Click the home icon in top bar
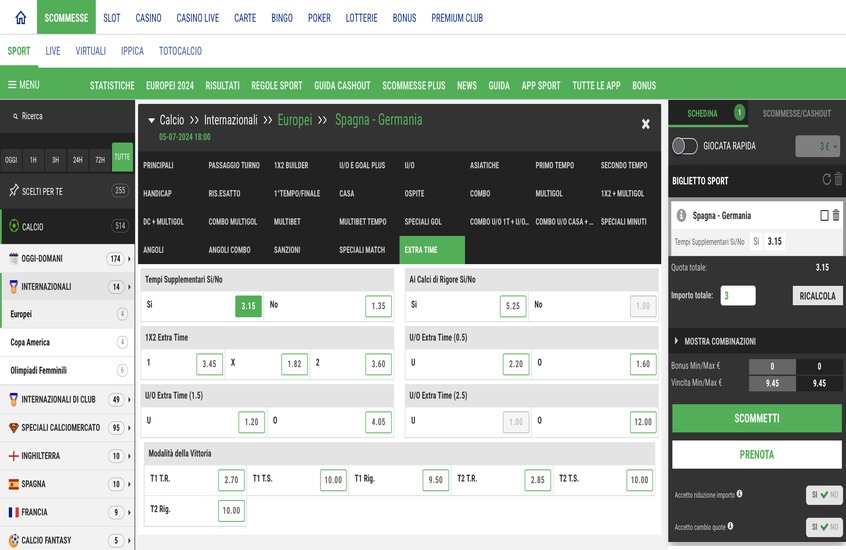 (x=20, y=18)
